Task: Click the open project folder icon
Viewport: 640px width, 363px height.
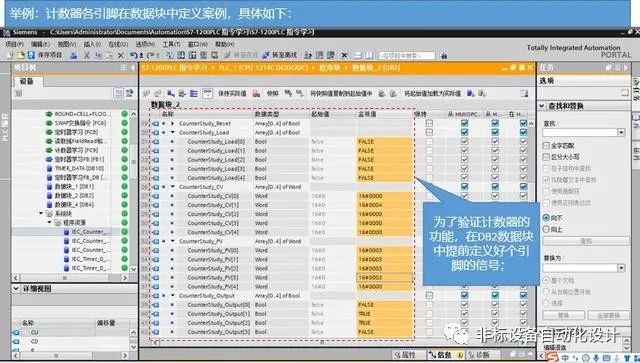Action: click(20, 55)
